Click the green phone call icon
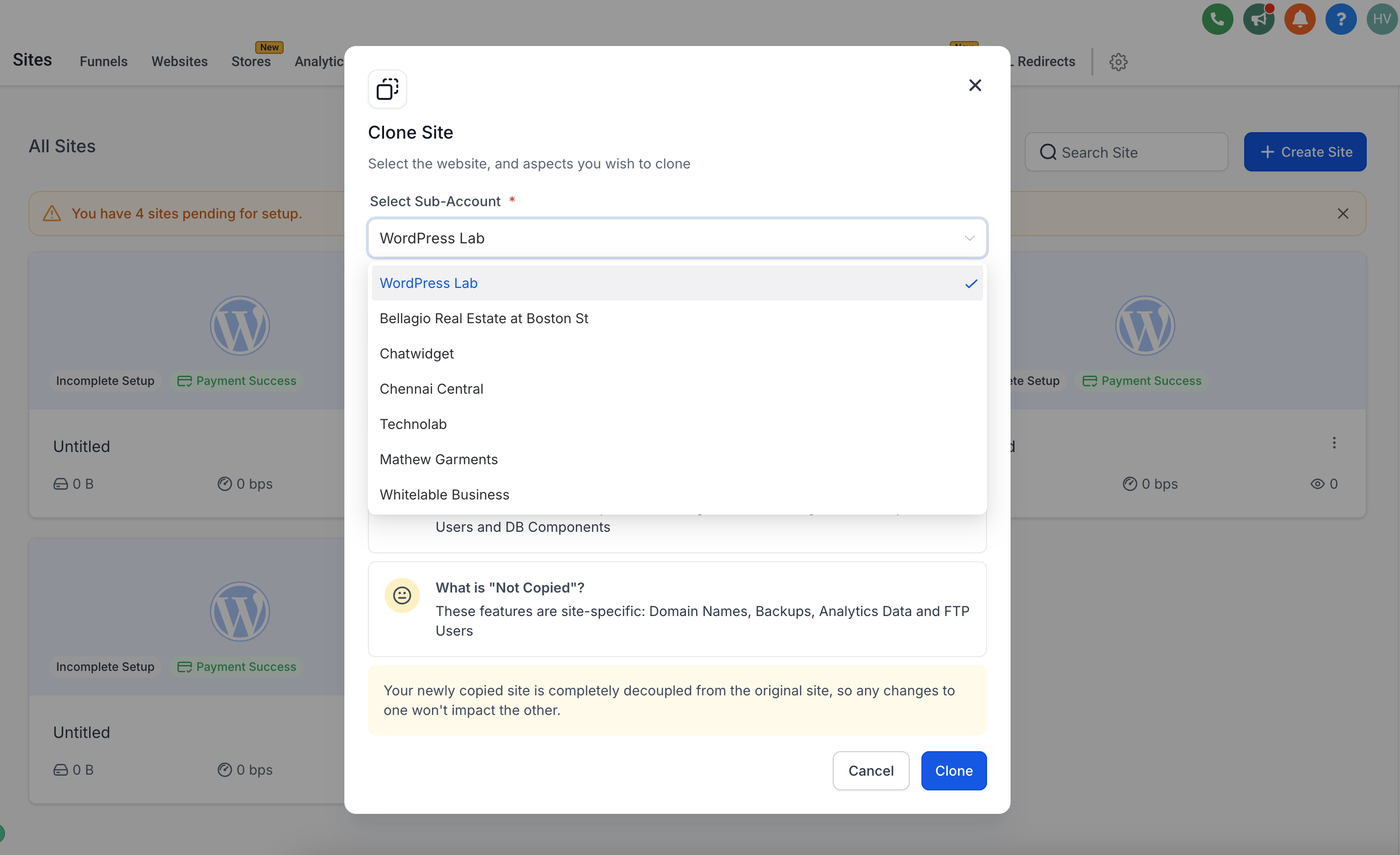Viewport: 1400px width, 855px height. tap(1217, 18)
